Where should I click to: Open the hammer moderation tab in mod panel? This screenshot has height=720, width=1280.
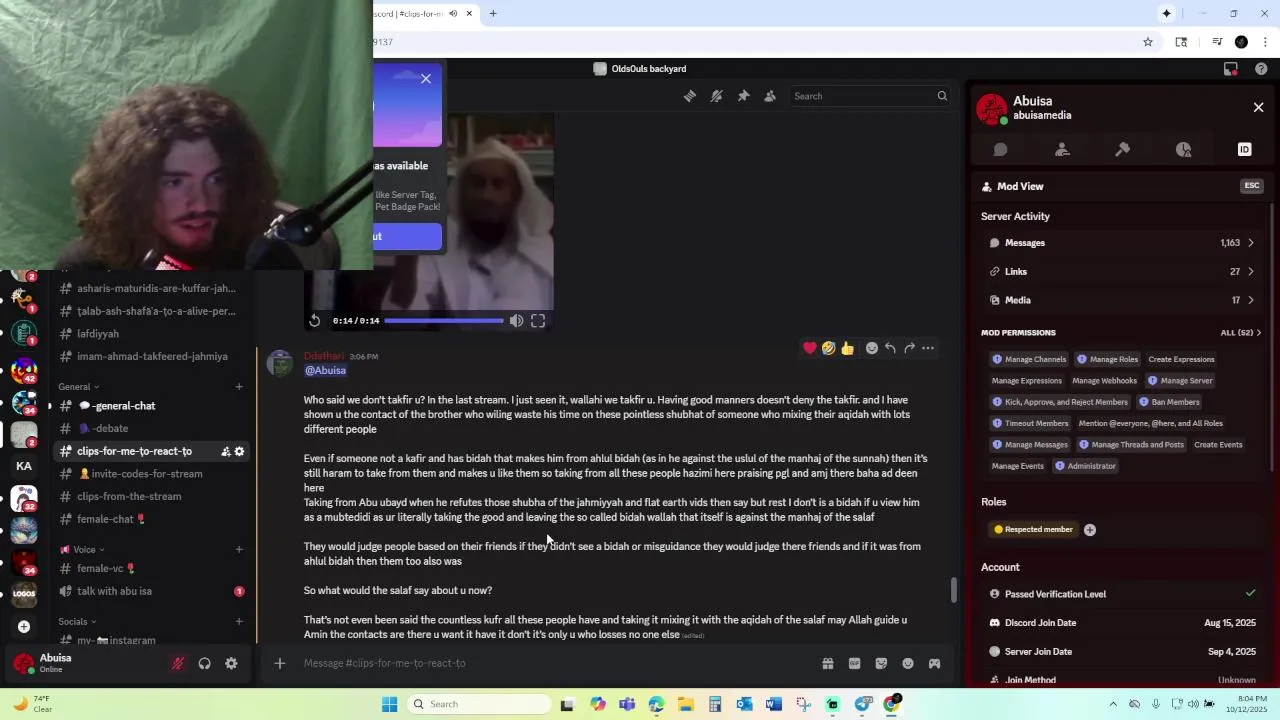[1122, 149]
